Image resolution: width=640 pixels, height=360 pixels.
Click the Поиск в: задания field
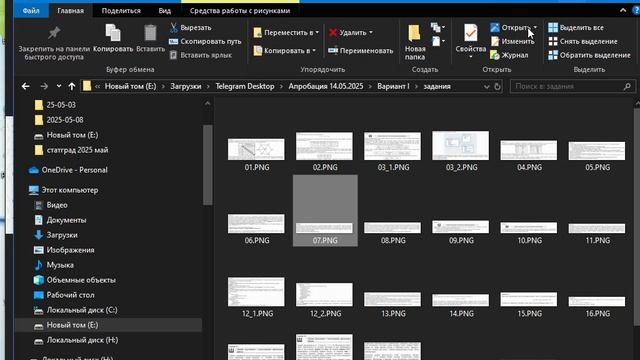pyautogui.click(x=572, y=86)
